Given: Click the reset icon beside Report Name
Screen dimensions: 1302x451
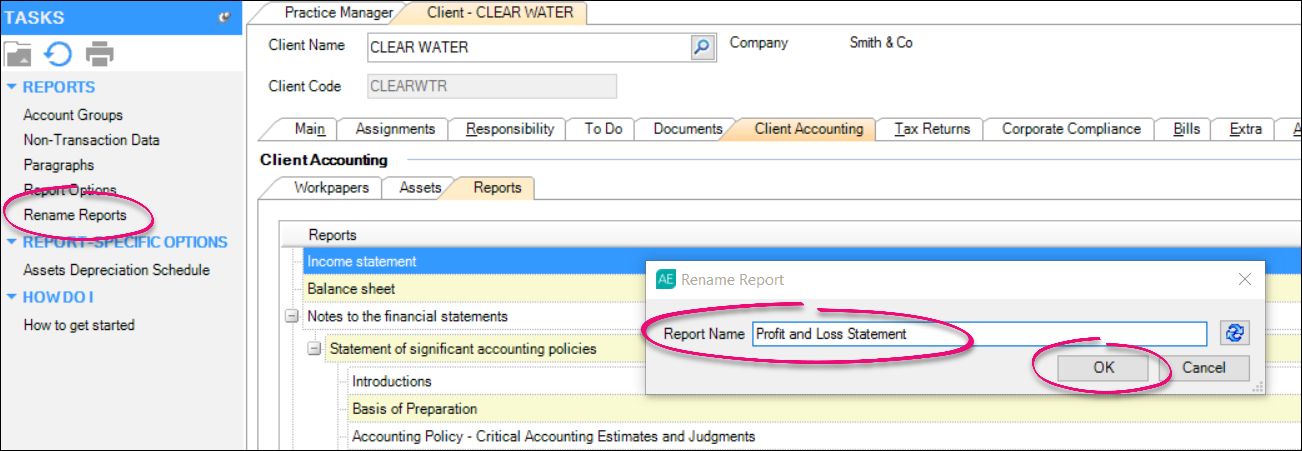Looking at the screenshot, I should 1235,334.
